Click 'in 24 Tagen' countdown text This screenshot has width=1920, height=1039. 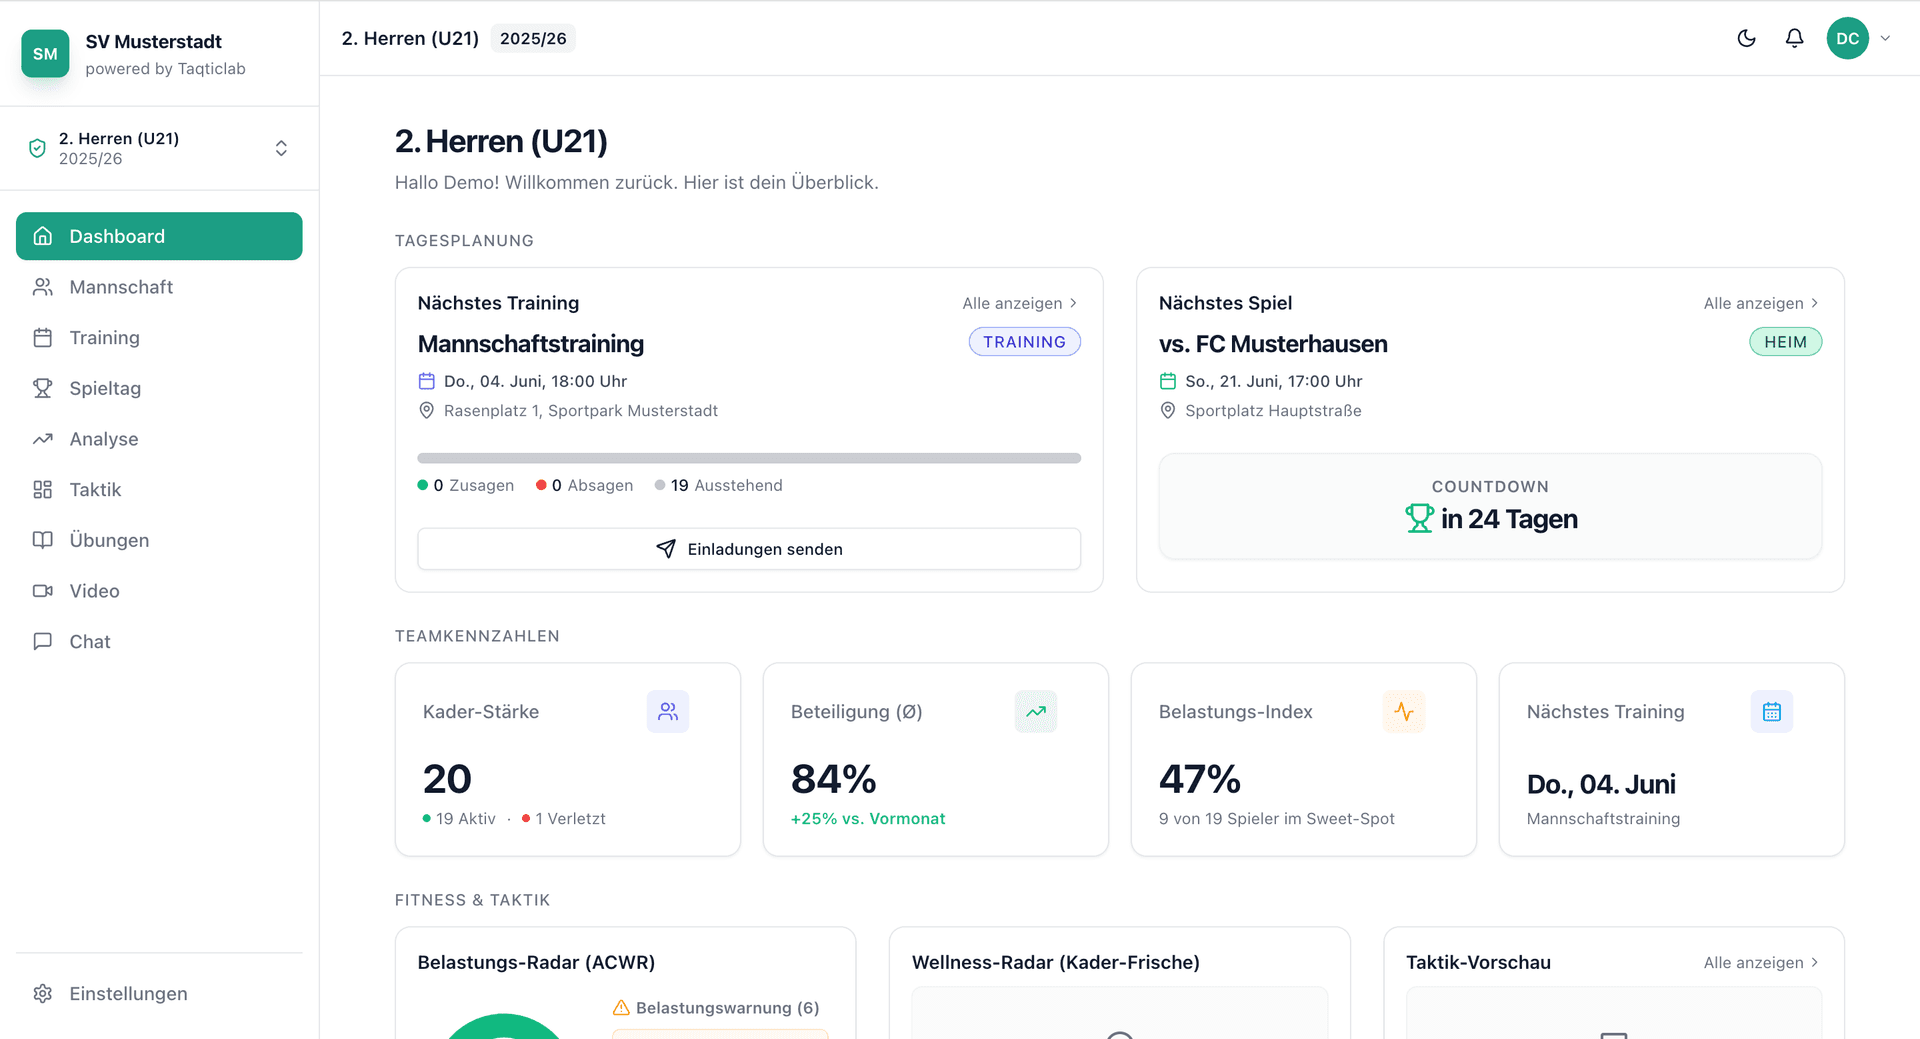coord(1509,519)
